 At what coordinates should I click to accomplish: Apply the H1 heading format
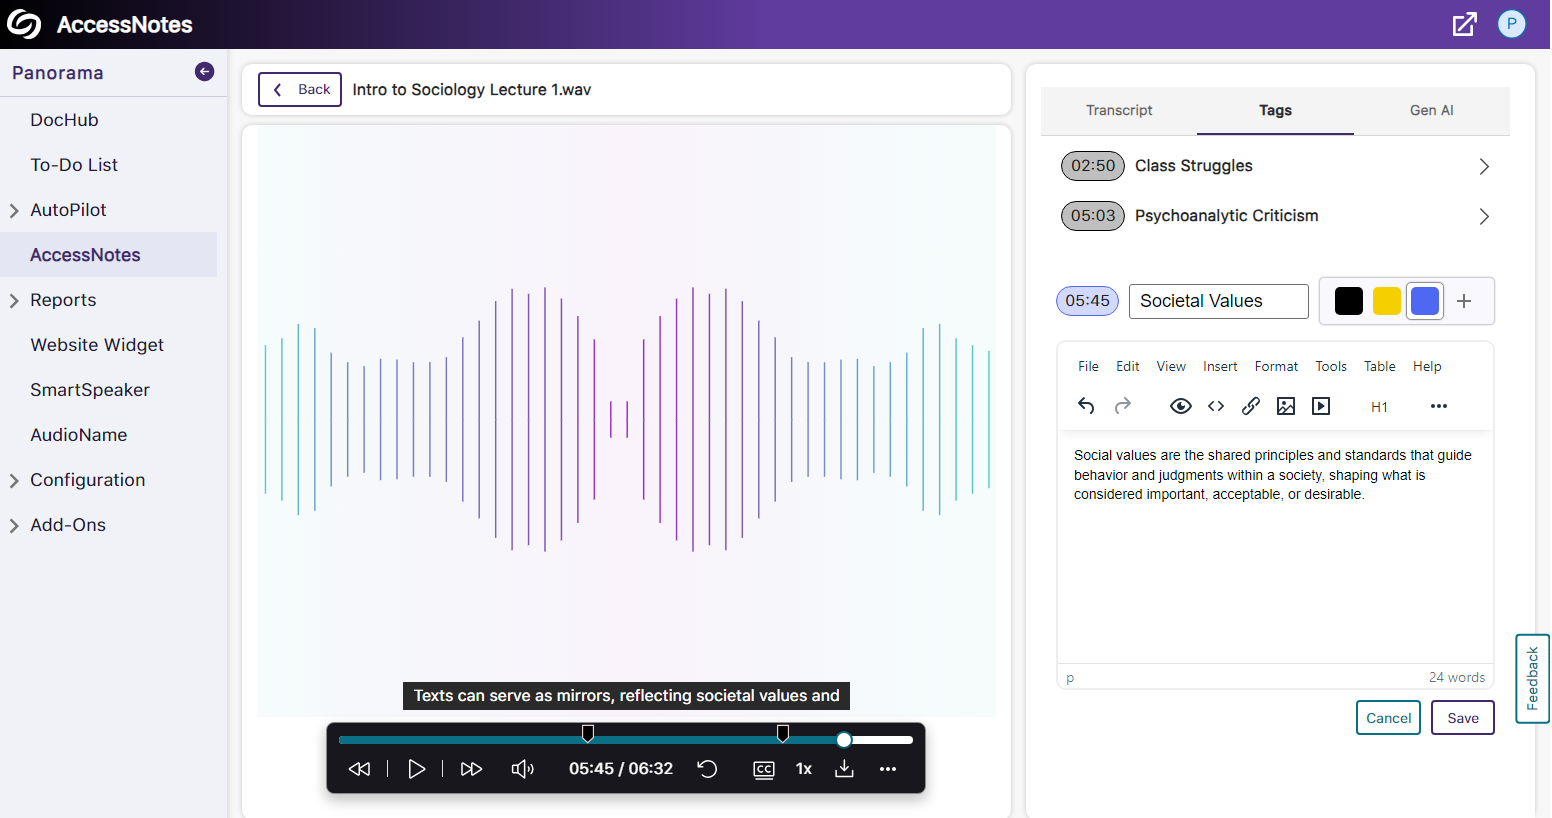1379,406
